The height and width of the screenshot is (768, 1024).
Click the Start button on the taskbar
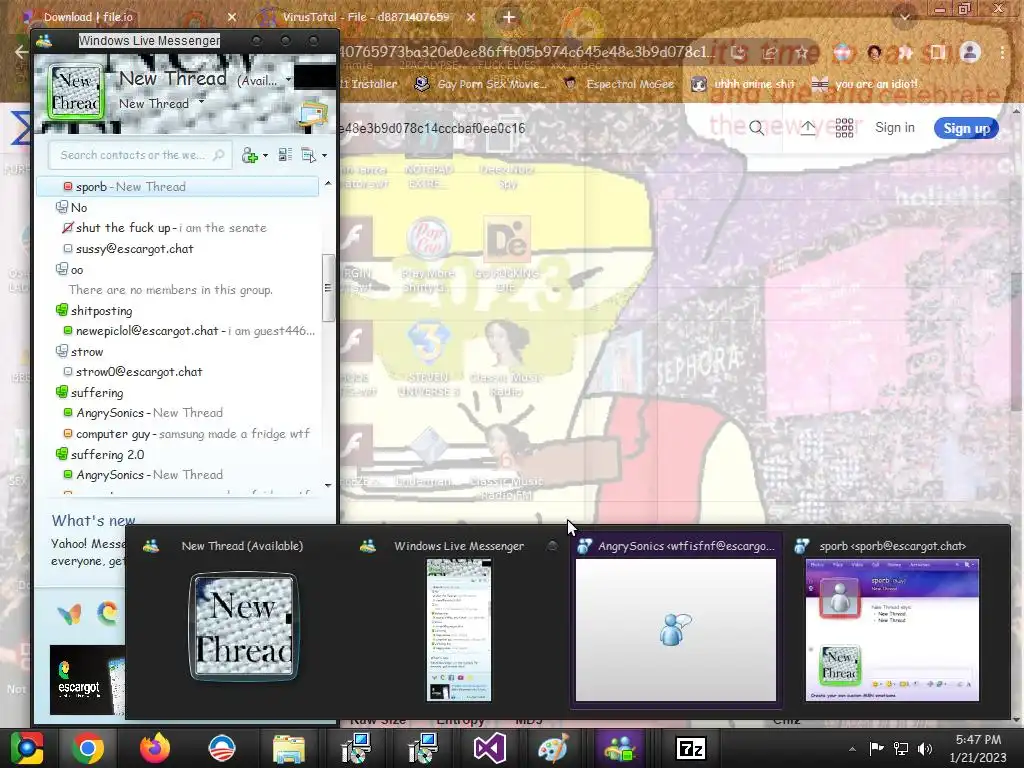27,748
